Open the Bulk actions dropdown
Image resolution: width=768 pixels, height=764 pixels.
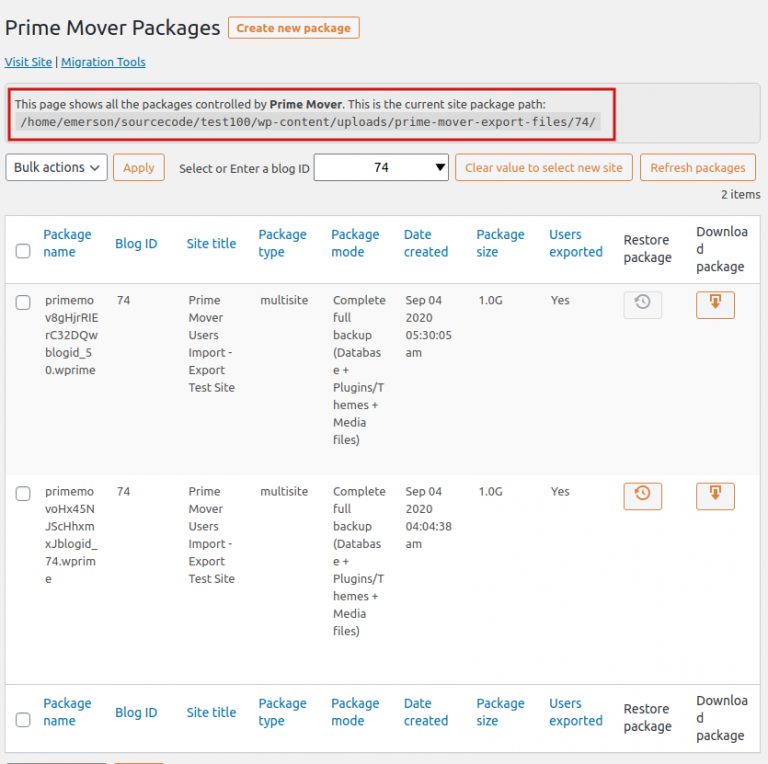point(56,167)
